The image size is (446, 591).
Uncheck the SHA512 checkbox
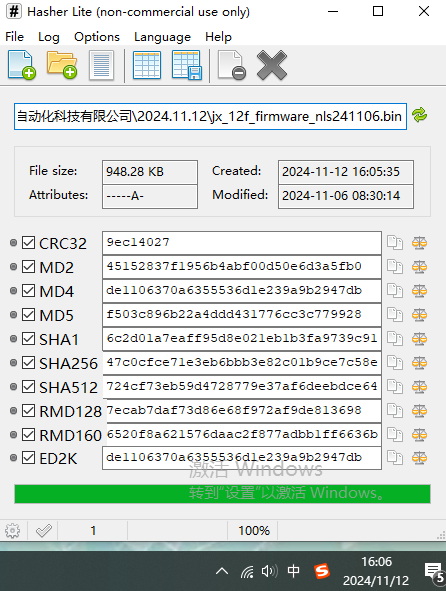(28, 387)
